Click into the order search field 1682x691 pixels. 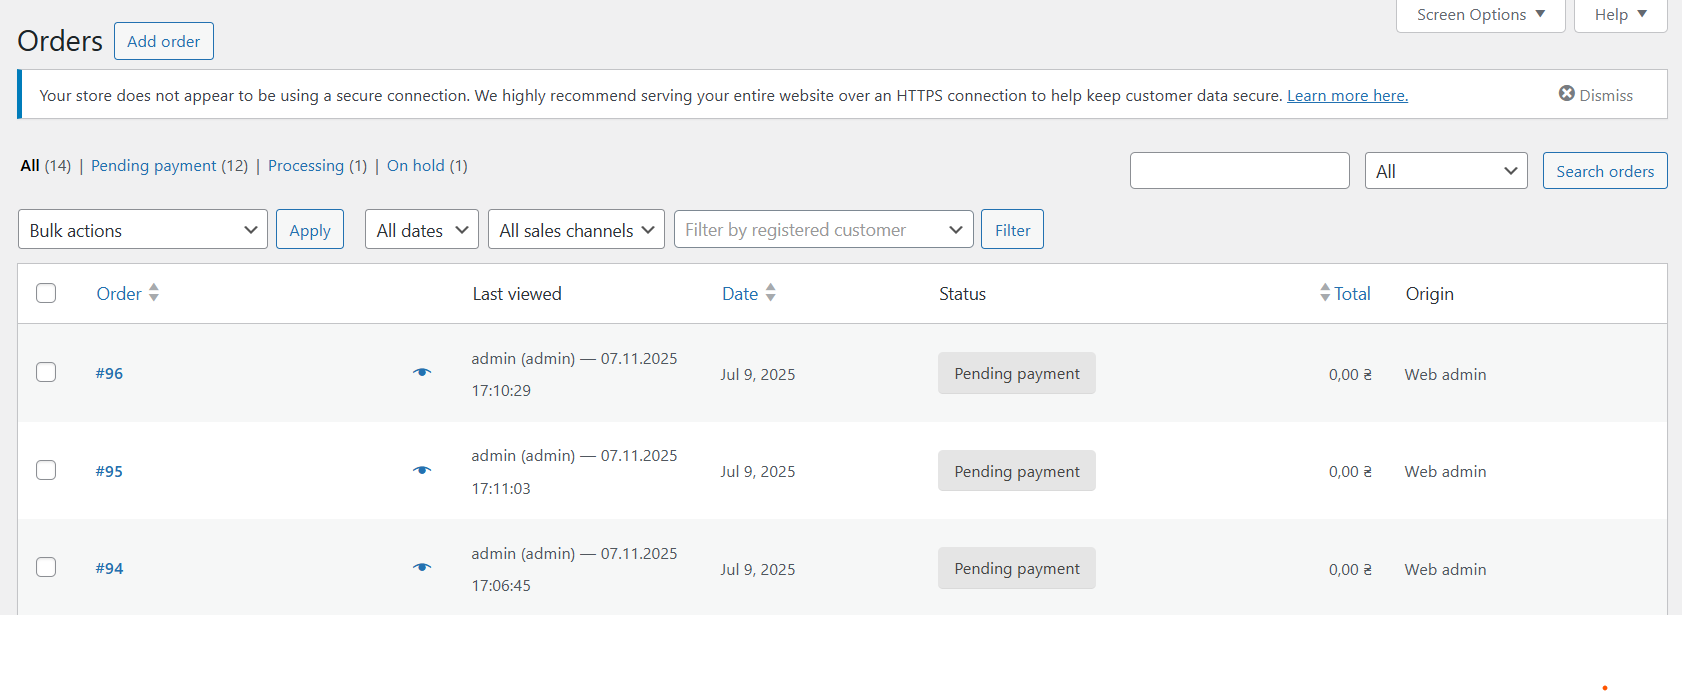[x=1239, y=171]
